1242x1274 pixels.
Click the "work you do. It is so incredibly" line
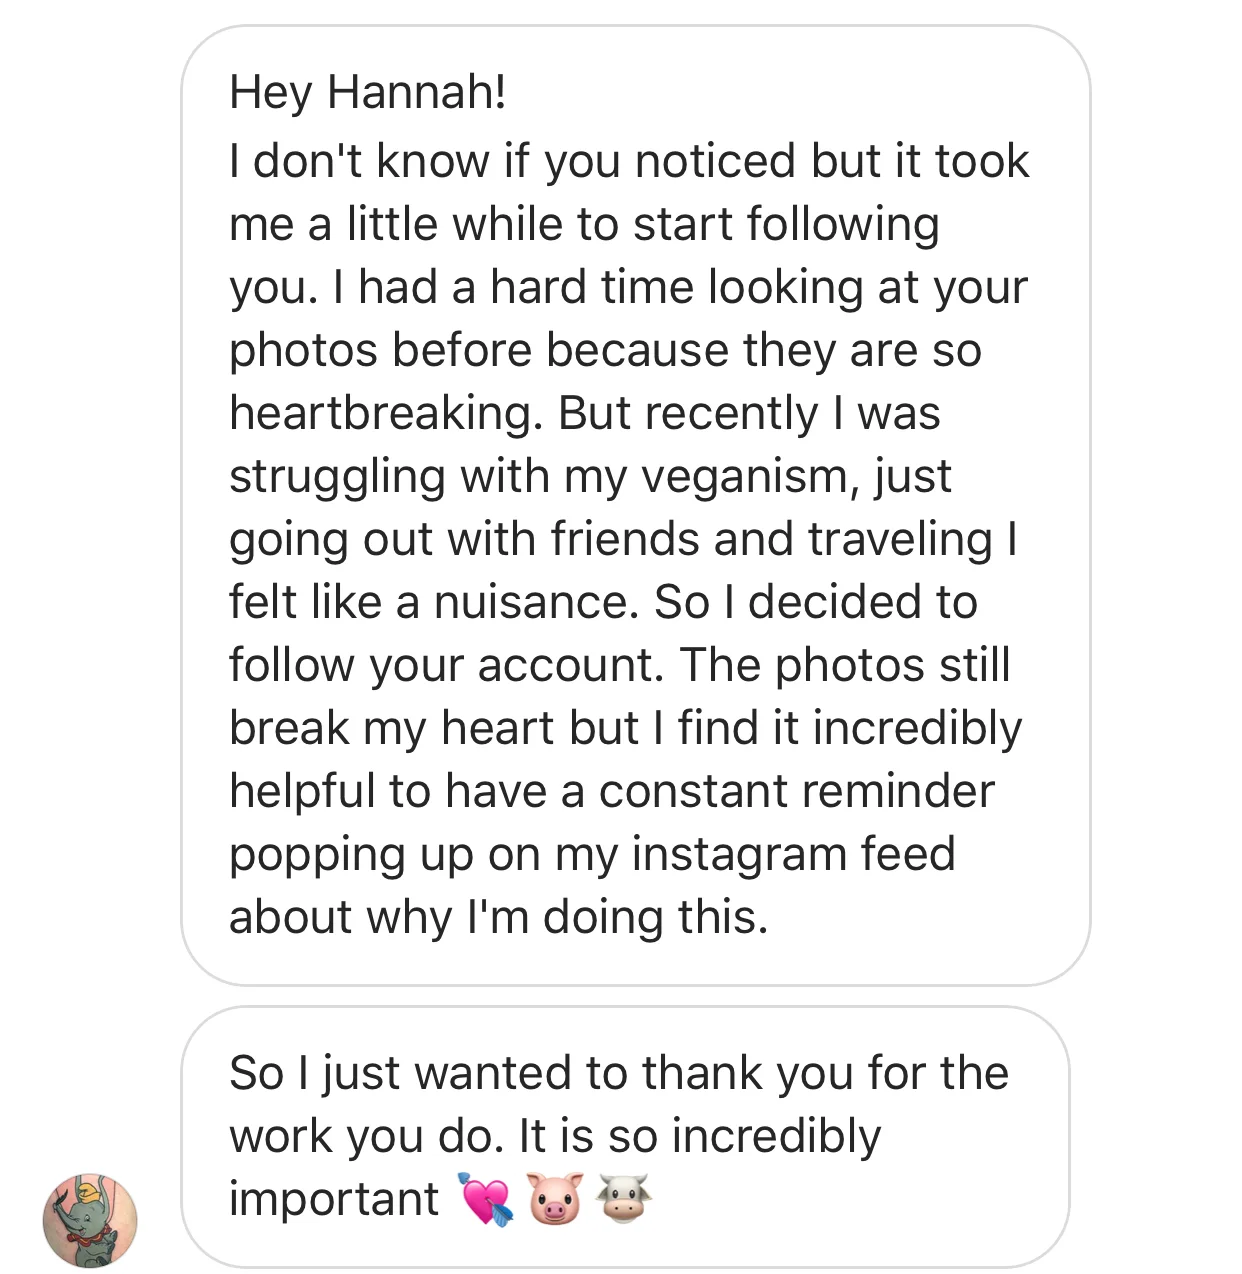(555, 1136)
